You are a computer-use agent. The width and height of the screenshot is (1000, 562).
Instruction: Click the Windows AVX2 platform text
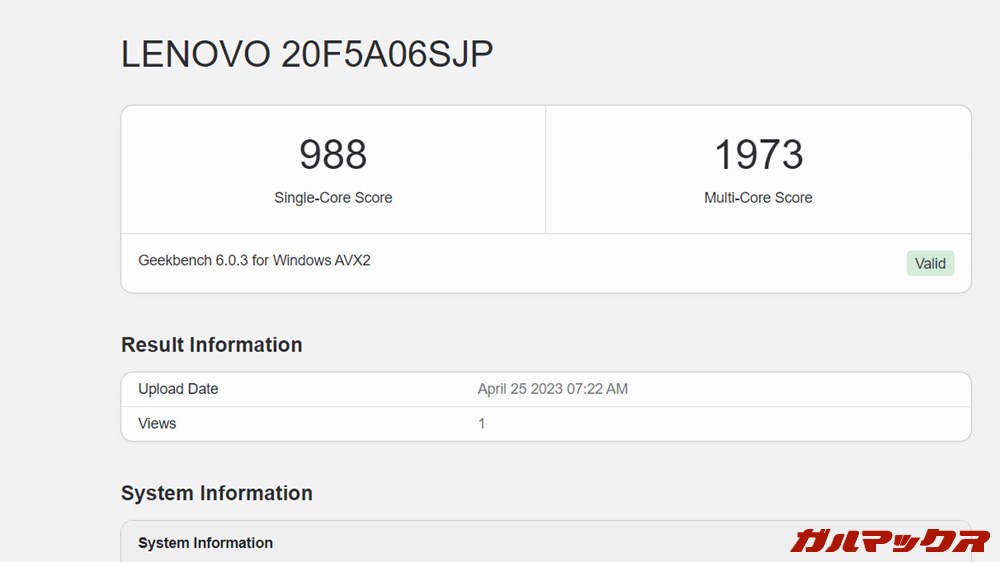pos(321,261)
